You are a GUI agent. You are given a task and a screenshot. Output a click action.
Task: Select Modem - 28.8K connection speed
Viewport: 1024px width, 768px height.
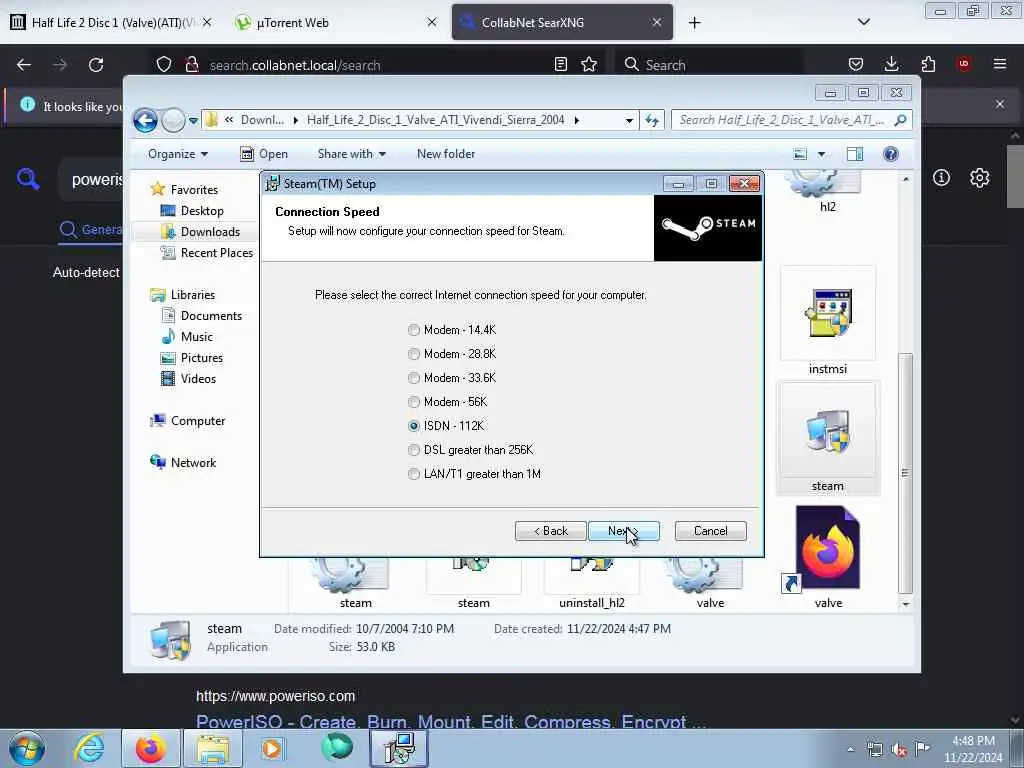tap(452, 354)
